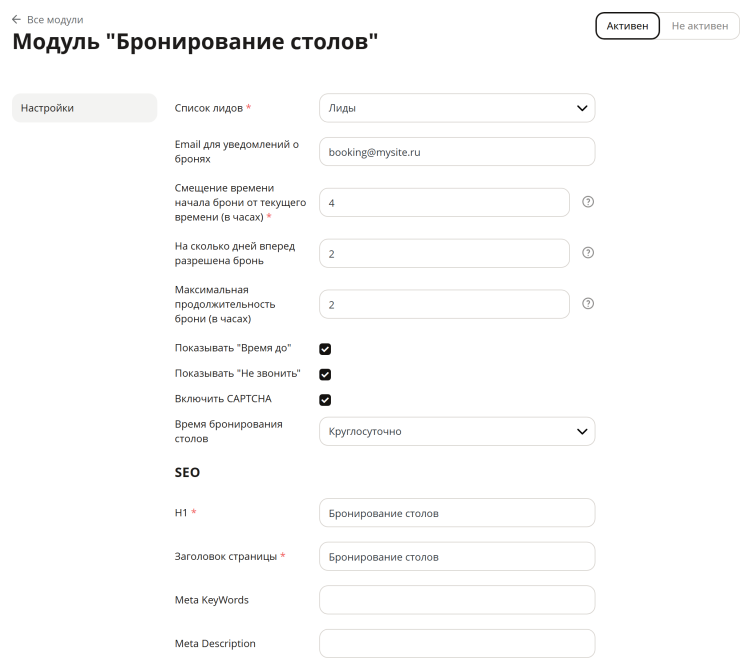Focus the days ahead booking field
740x662 pixels.
tap(444, 254)
